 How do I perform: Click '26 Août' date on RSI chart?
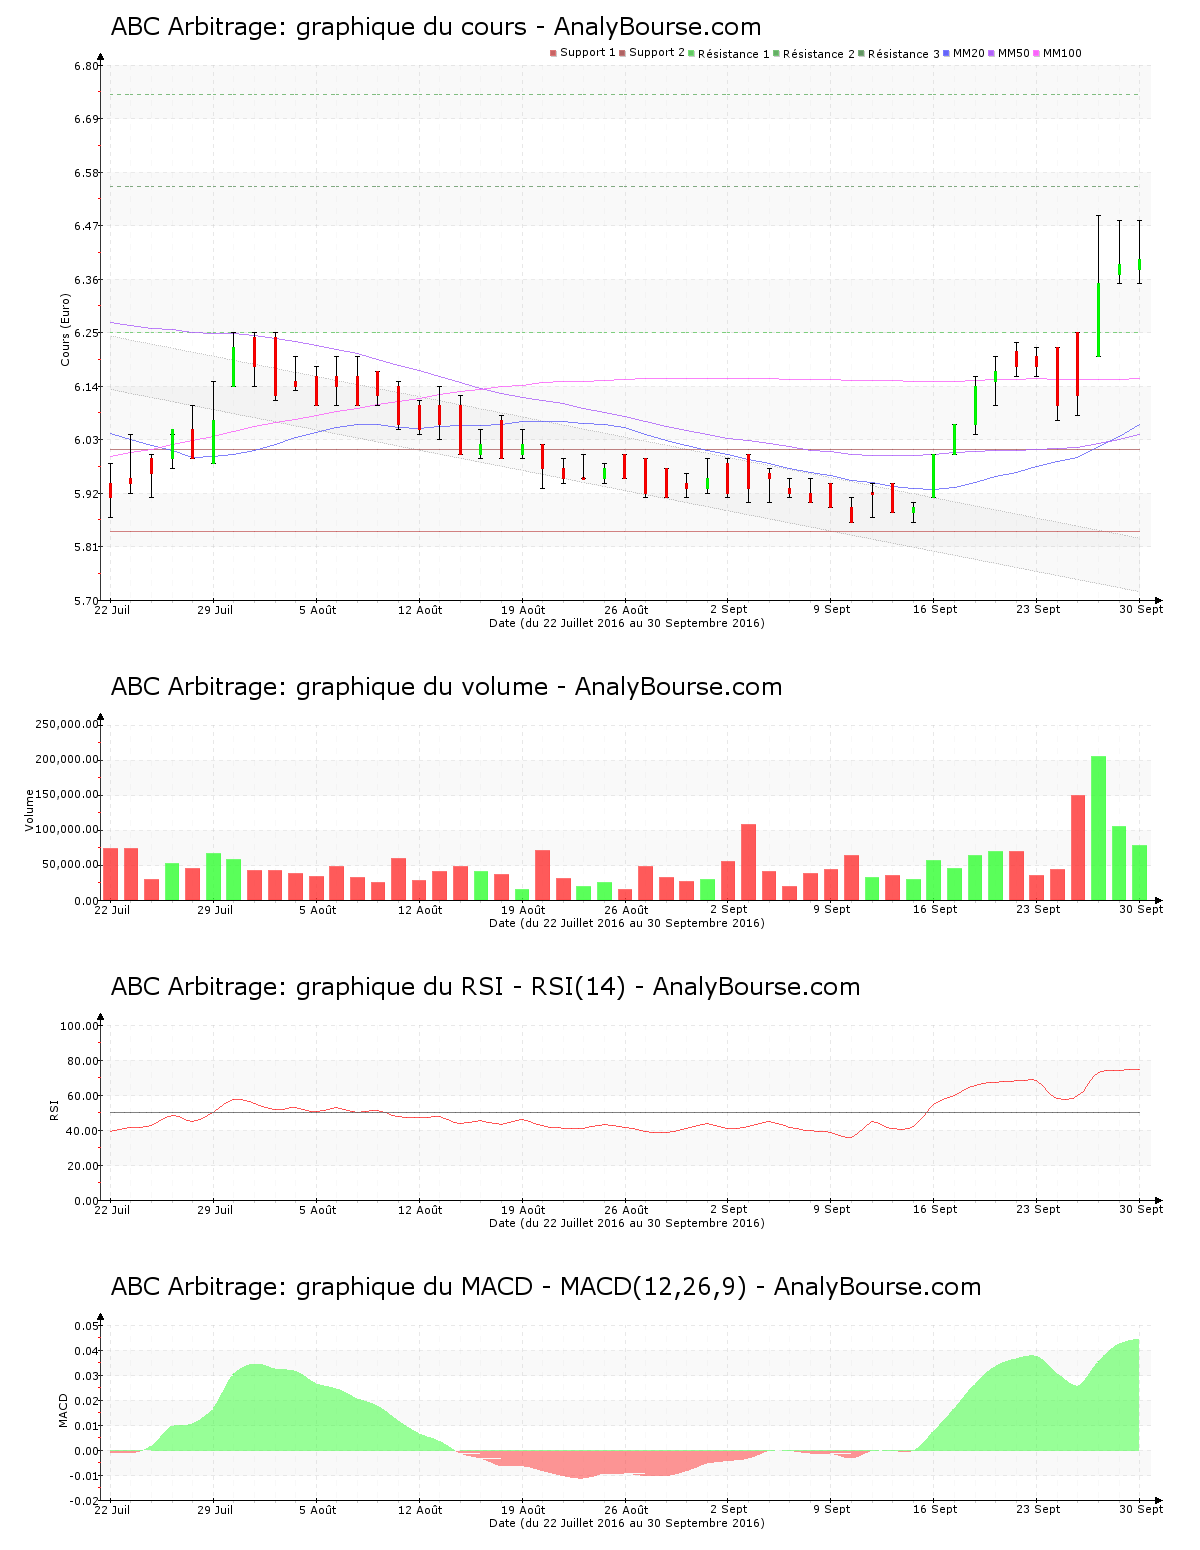626,1210
